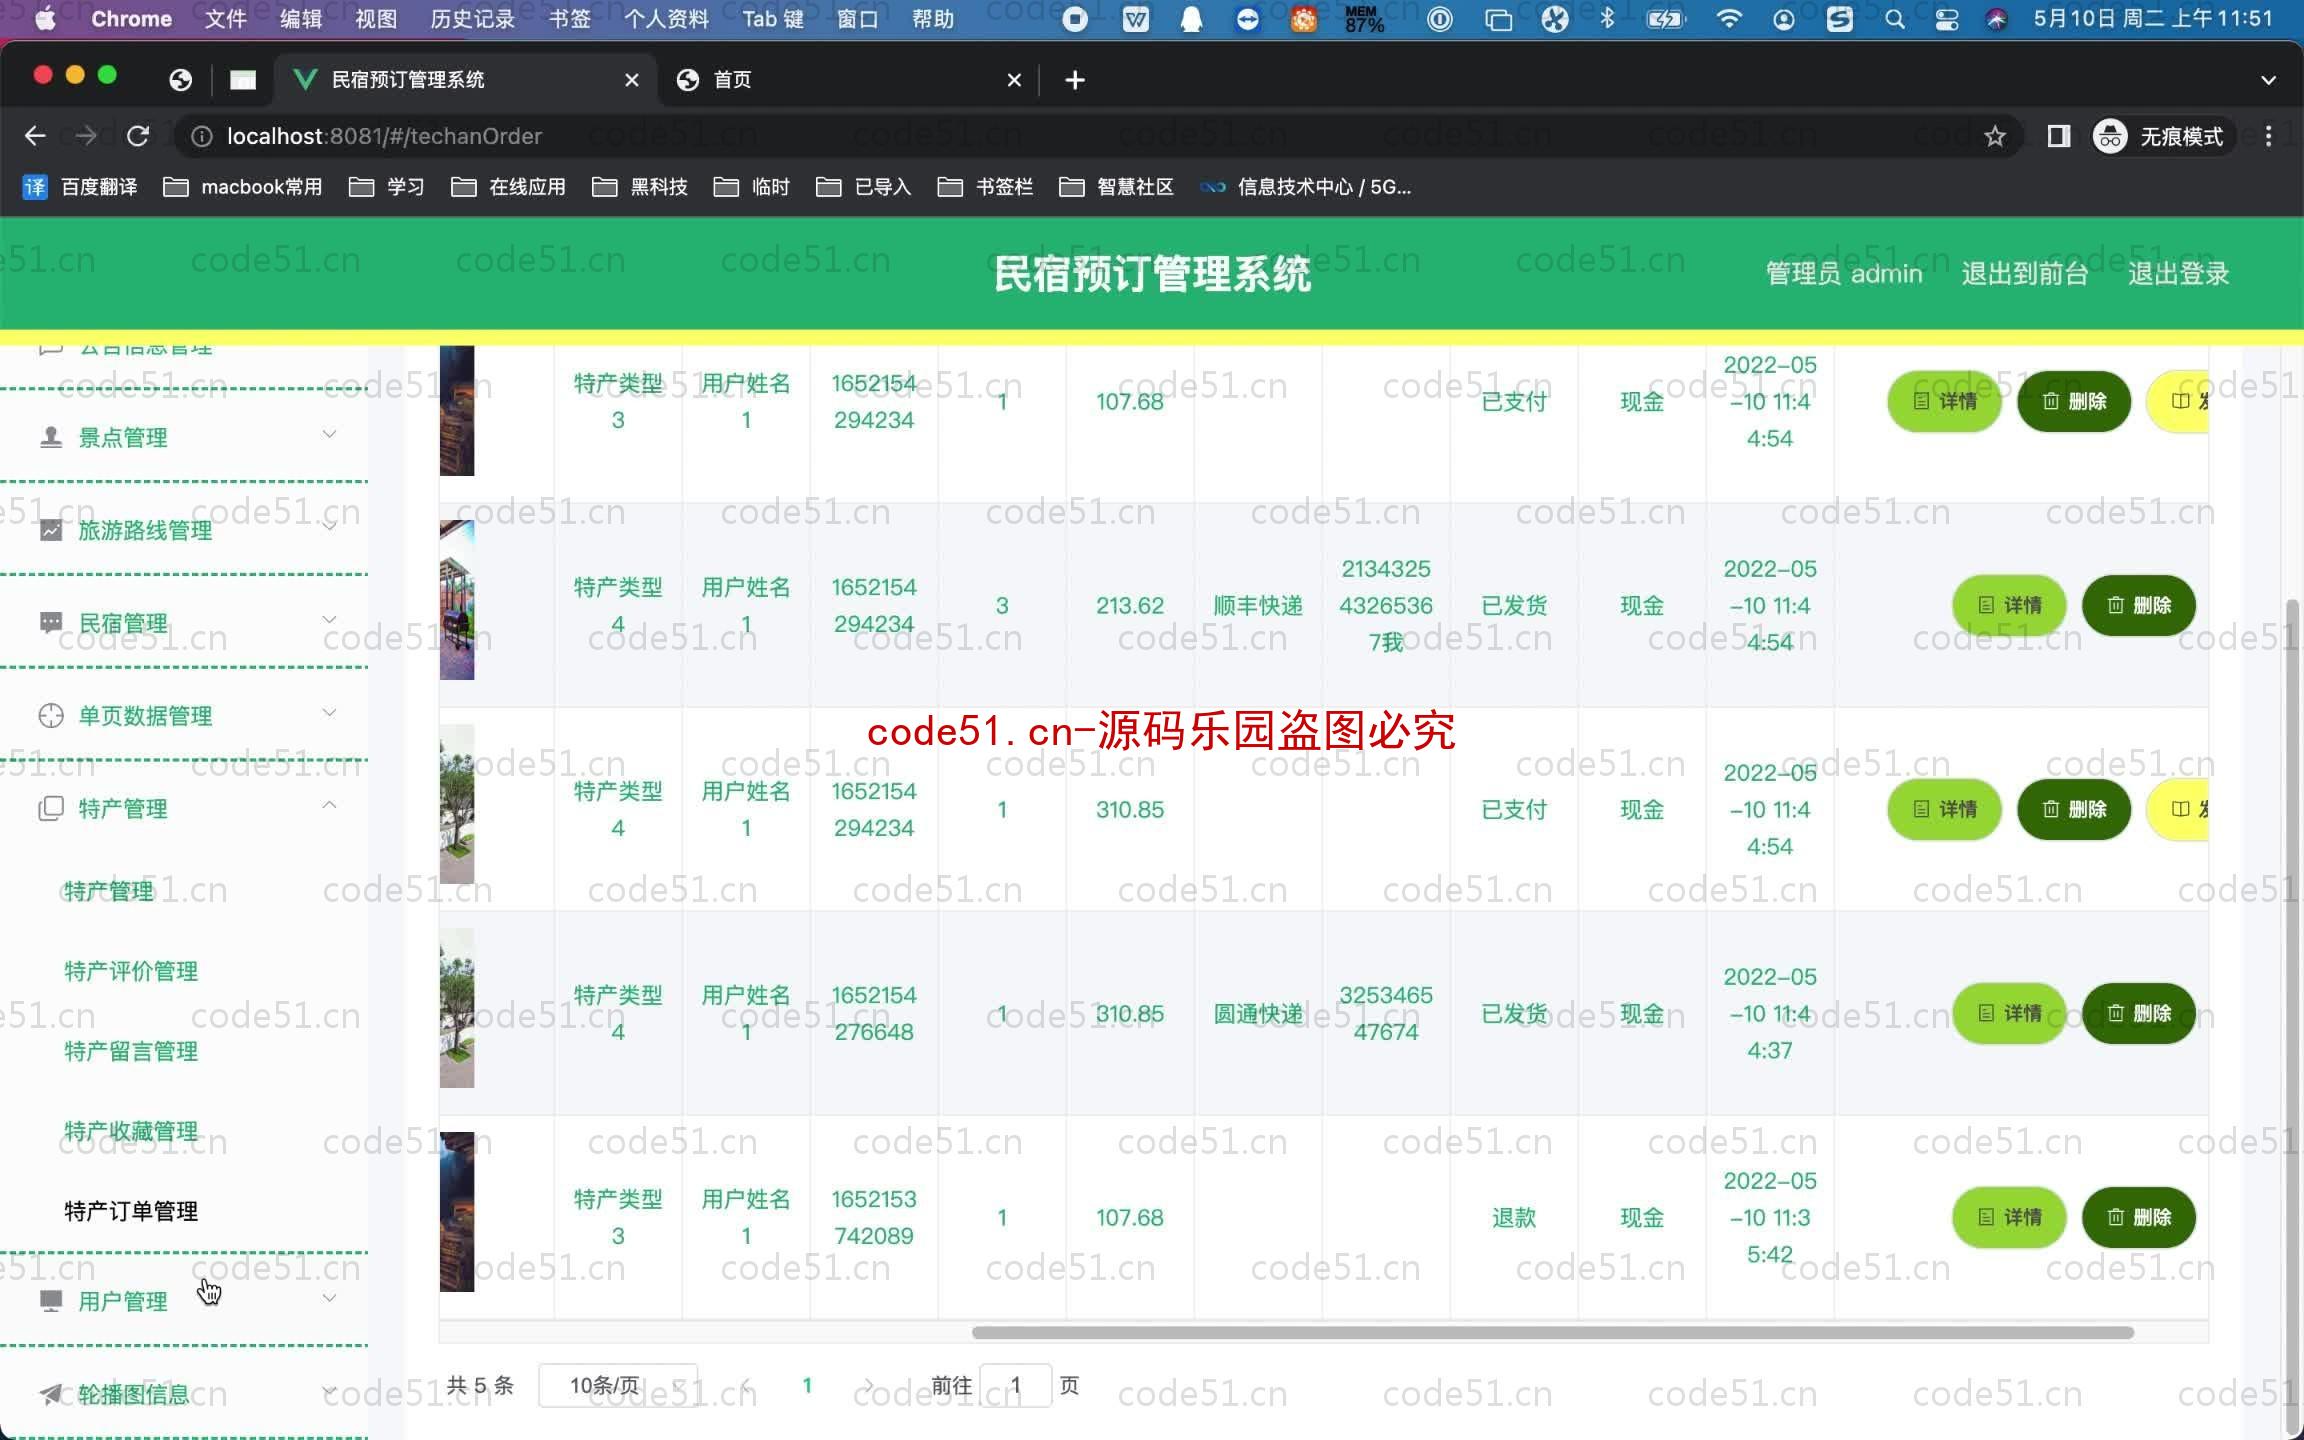This screenshot has height=1440, width=2304.
Task: Click the 特产收藏管理 menu item
Action: [x=133, y=1130]
